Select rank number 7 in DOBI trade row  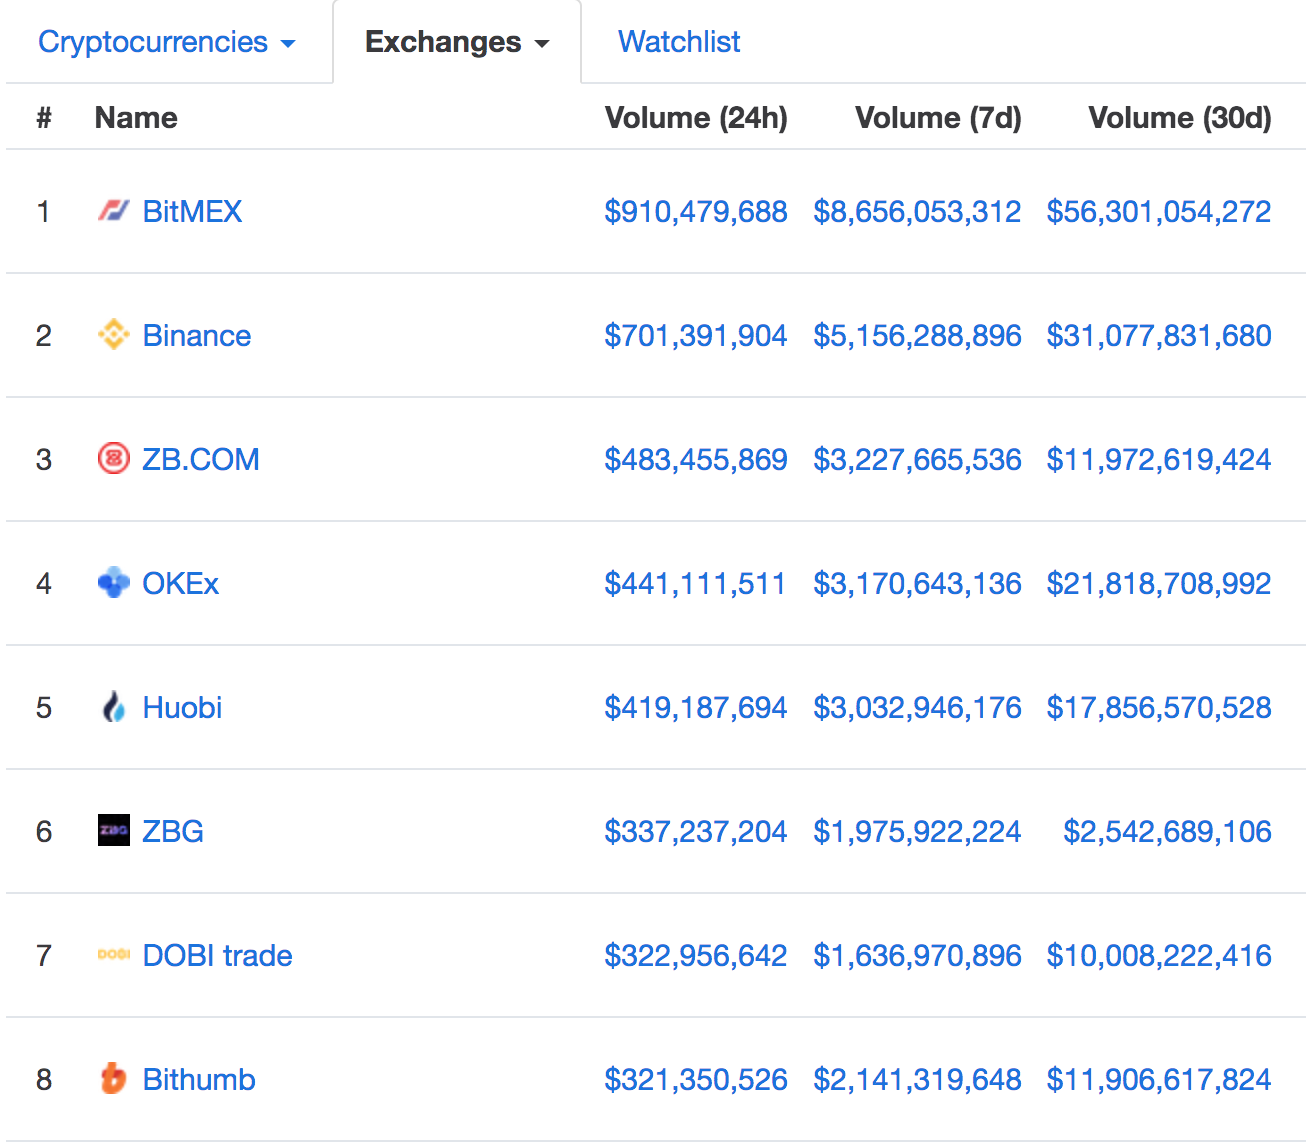click(44, 955)
